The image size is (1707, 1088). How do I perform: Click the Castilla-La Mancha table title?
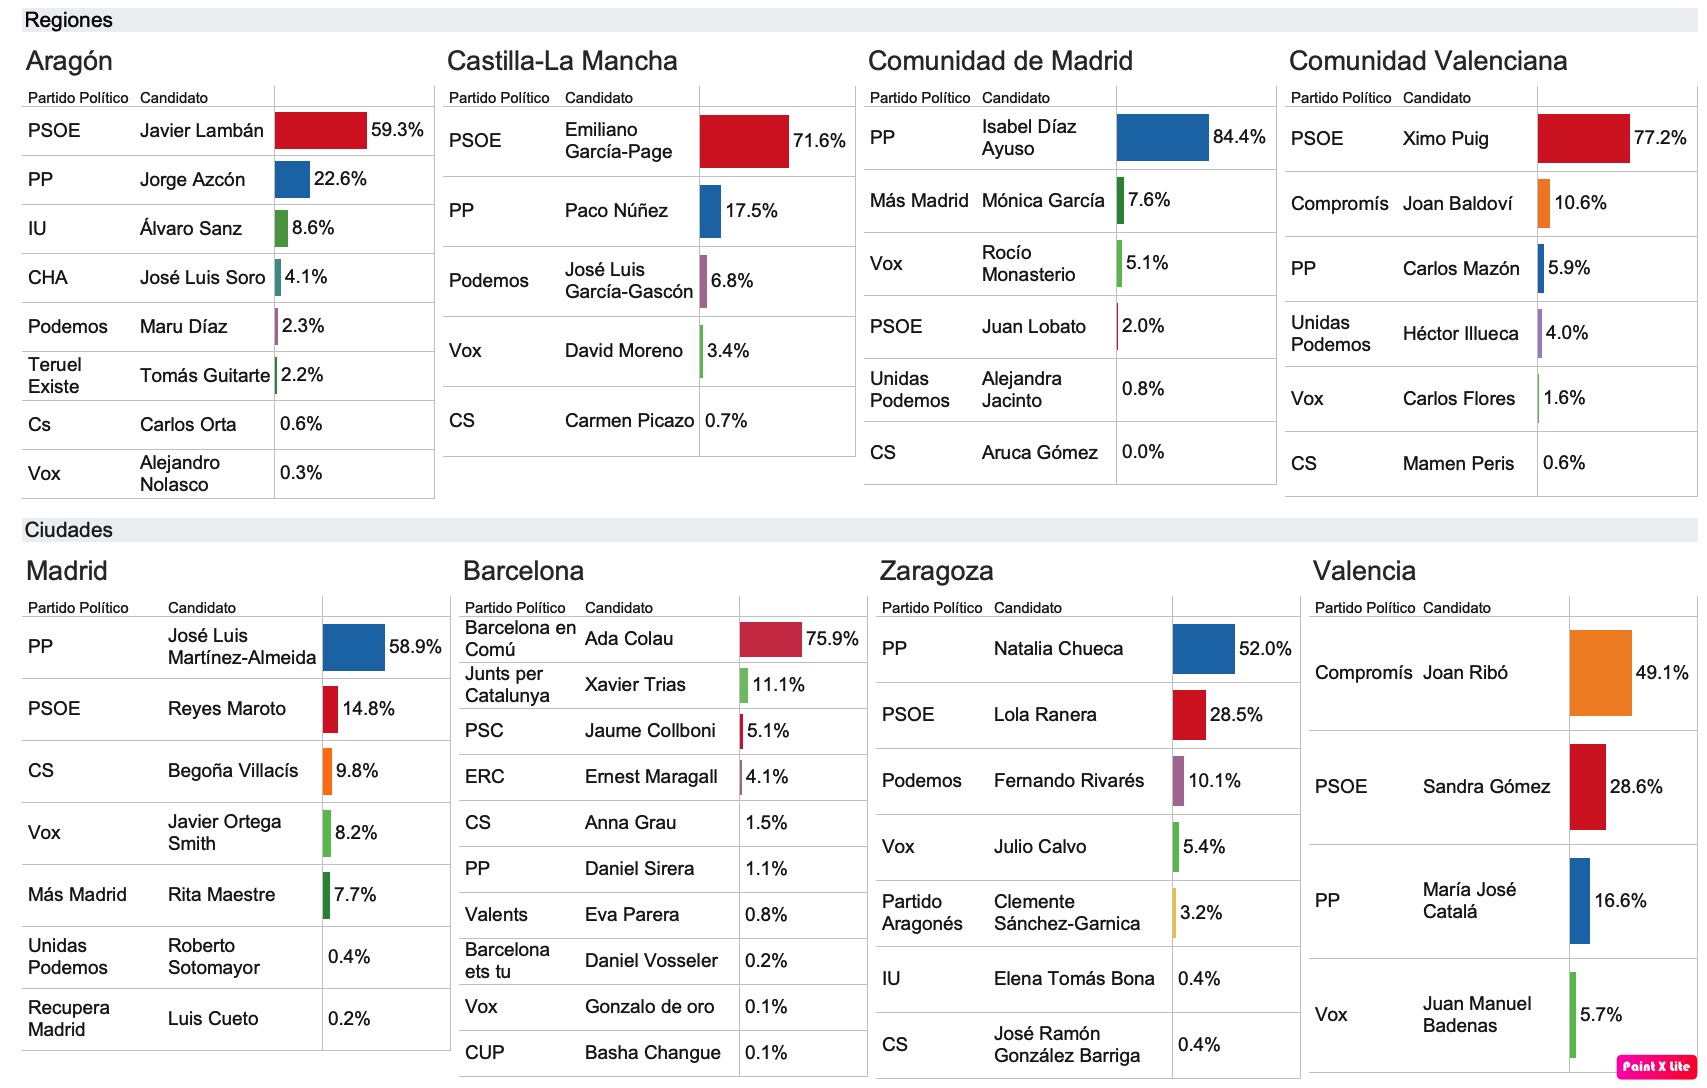click(562, 61)
